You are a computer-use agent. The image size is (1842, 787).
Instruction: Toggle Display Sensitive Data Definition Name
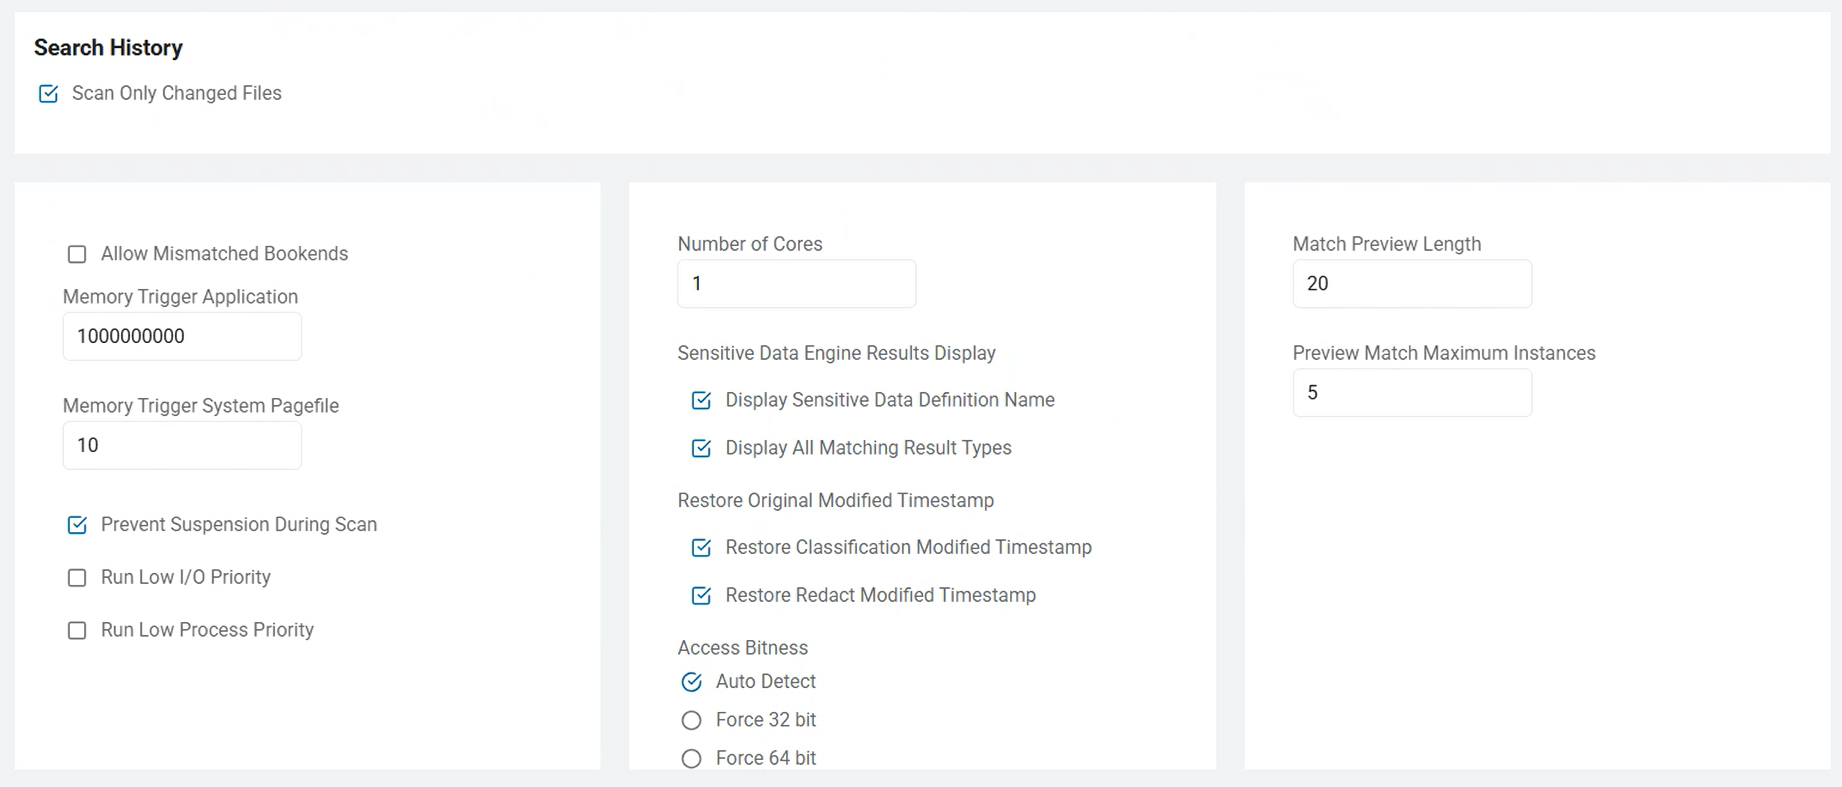701,401
